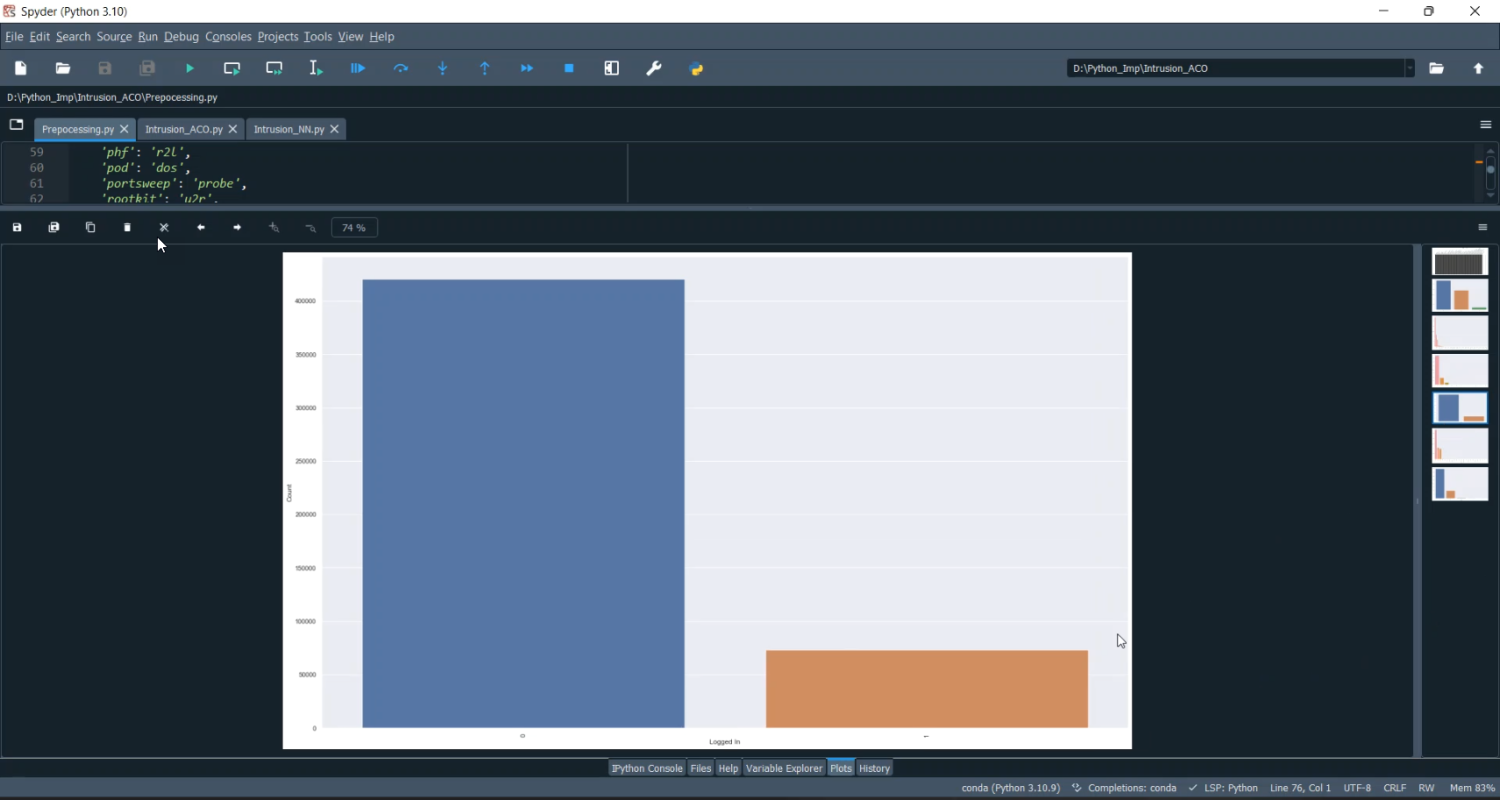Open the working directory path dropdown
Viewport: 1500px width, 800px height.
pyautogui.click(x=1410, y=69)
